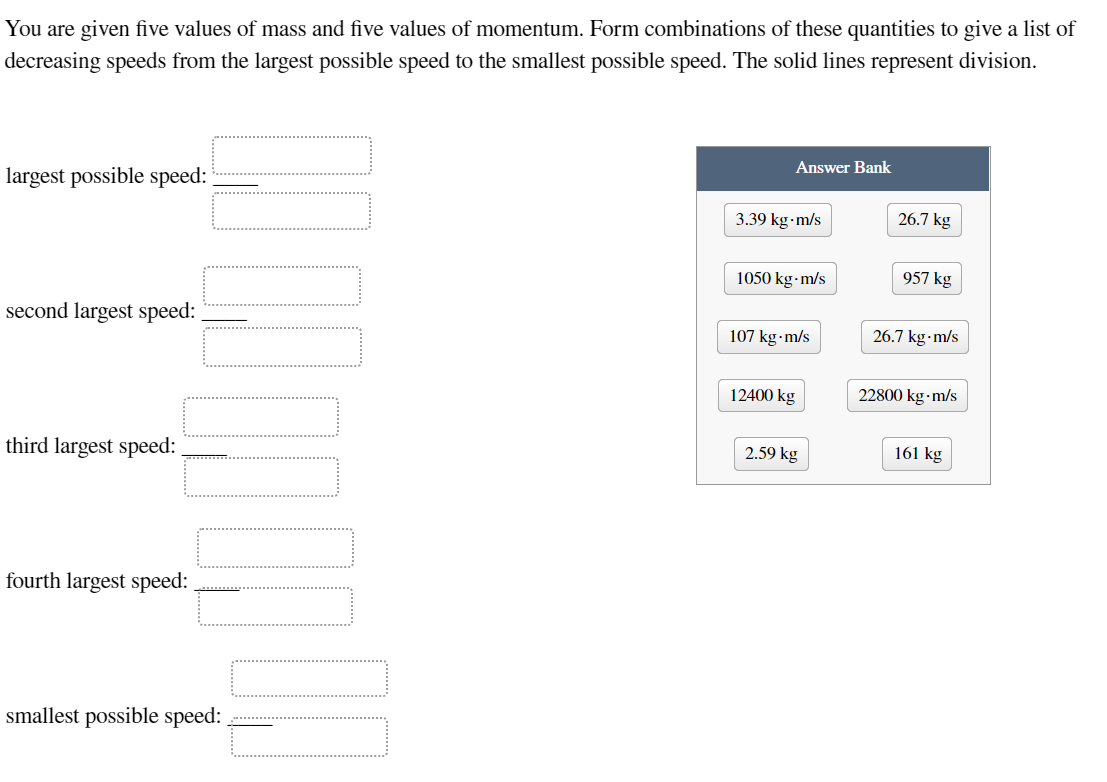Click the largest speed numerator box
This screenshot has height=782, width=1107.
coord(291,155)
